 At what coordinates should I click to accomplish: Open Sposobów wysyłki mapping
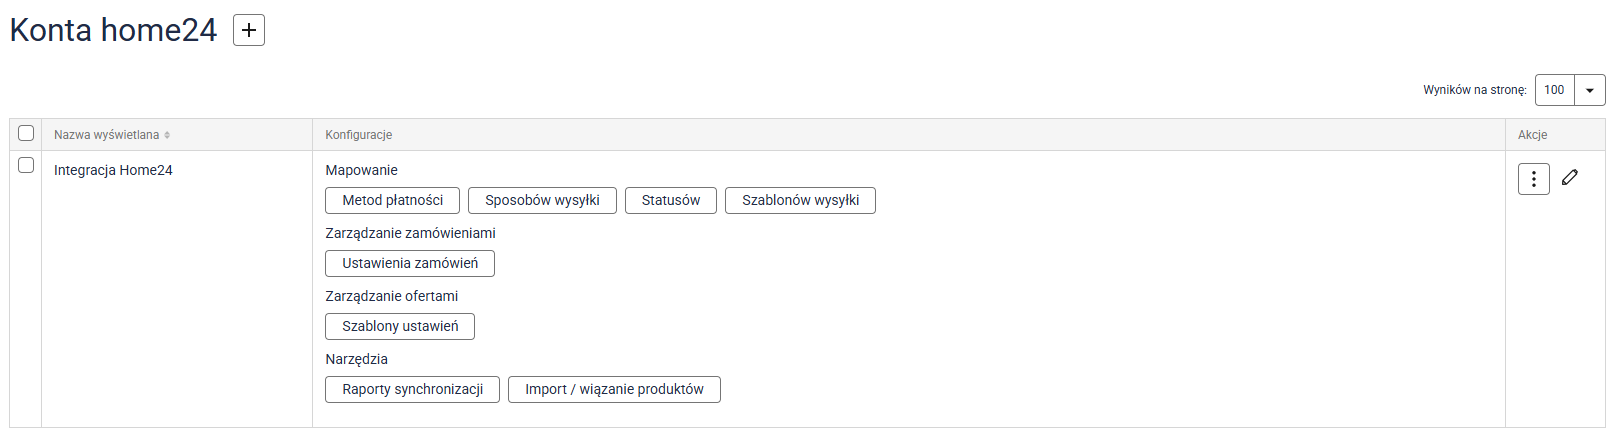click(542, 200)
